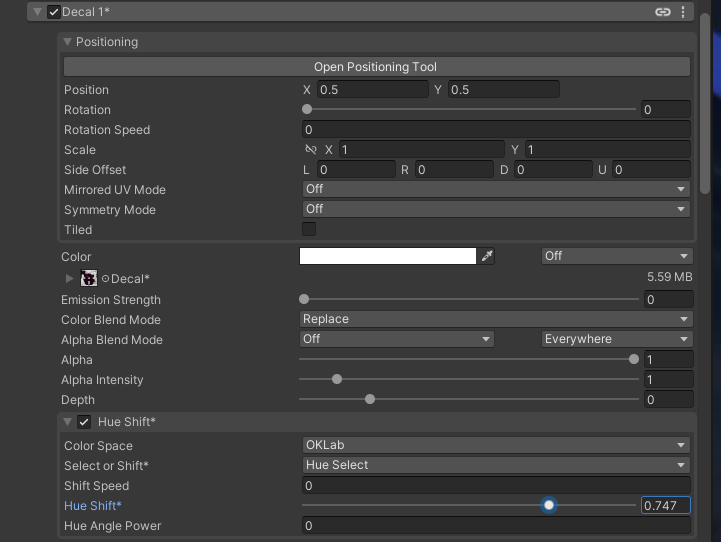Click the link icon in Decal 1 header
The width and height of the screenshot is (721, 542).
tap(662, 12)
